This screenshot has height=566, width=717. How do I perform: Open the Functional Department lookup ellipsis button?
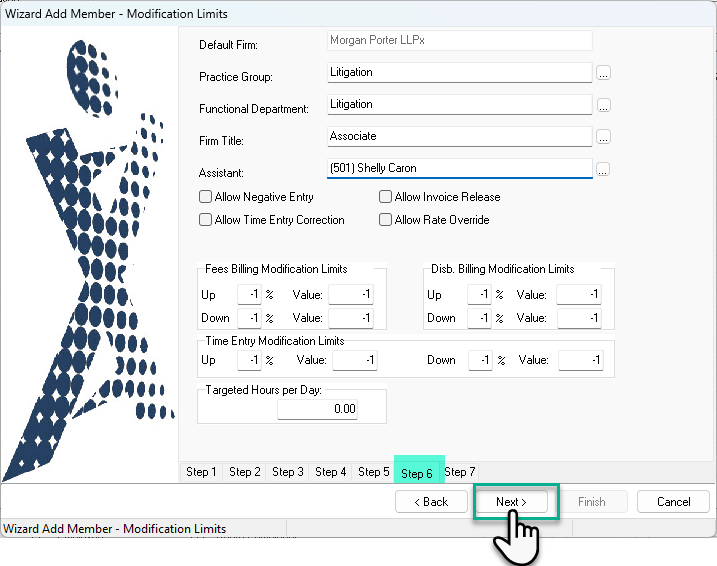click(604, 106)
